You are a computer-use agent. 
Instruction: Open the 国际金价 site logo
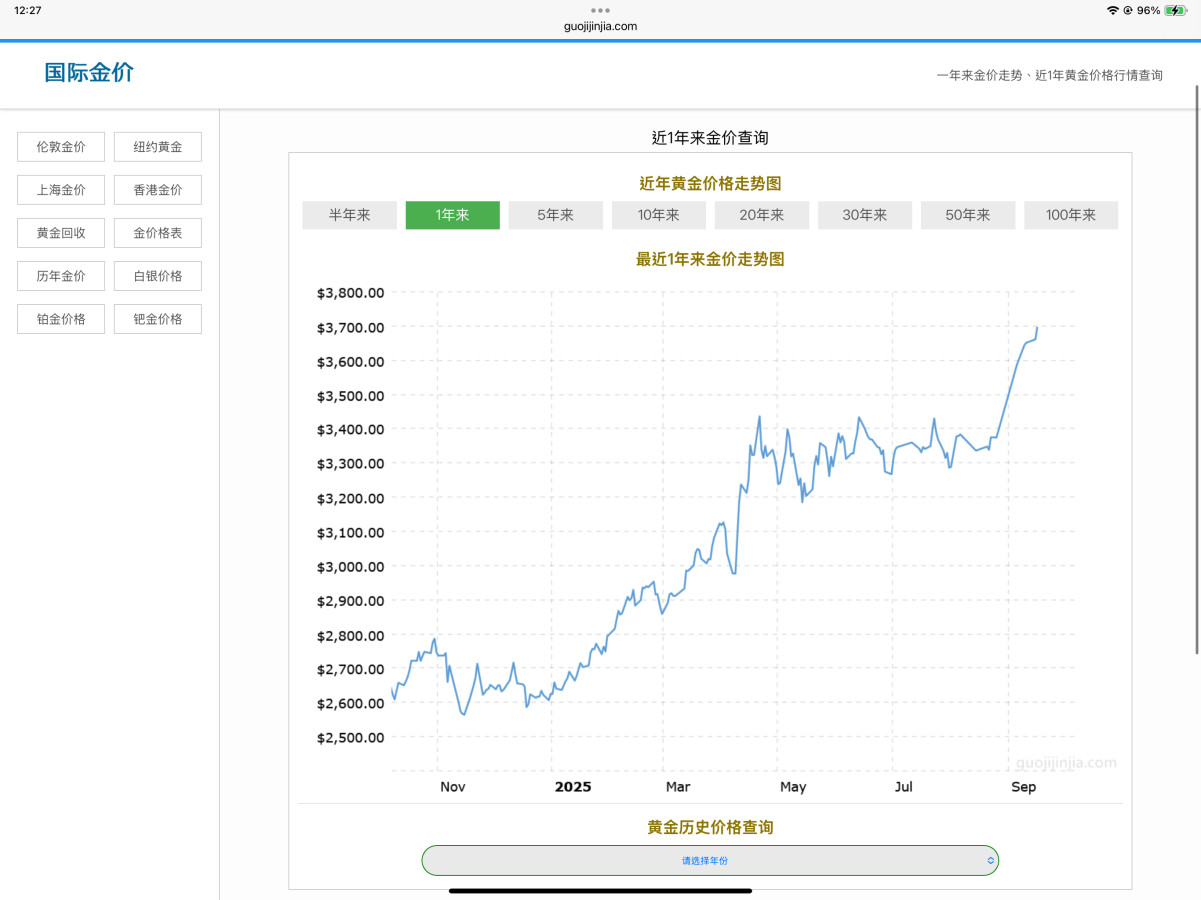(x=89, y=73)
